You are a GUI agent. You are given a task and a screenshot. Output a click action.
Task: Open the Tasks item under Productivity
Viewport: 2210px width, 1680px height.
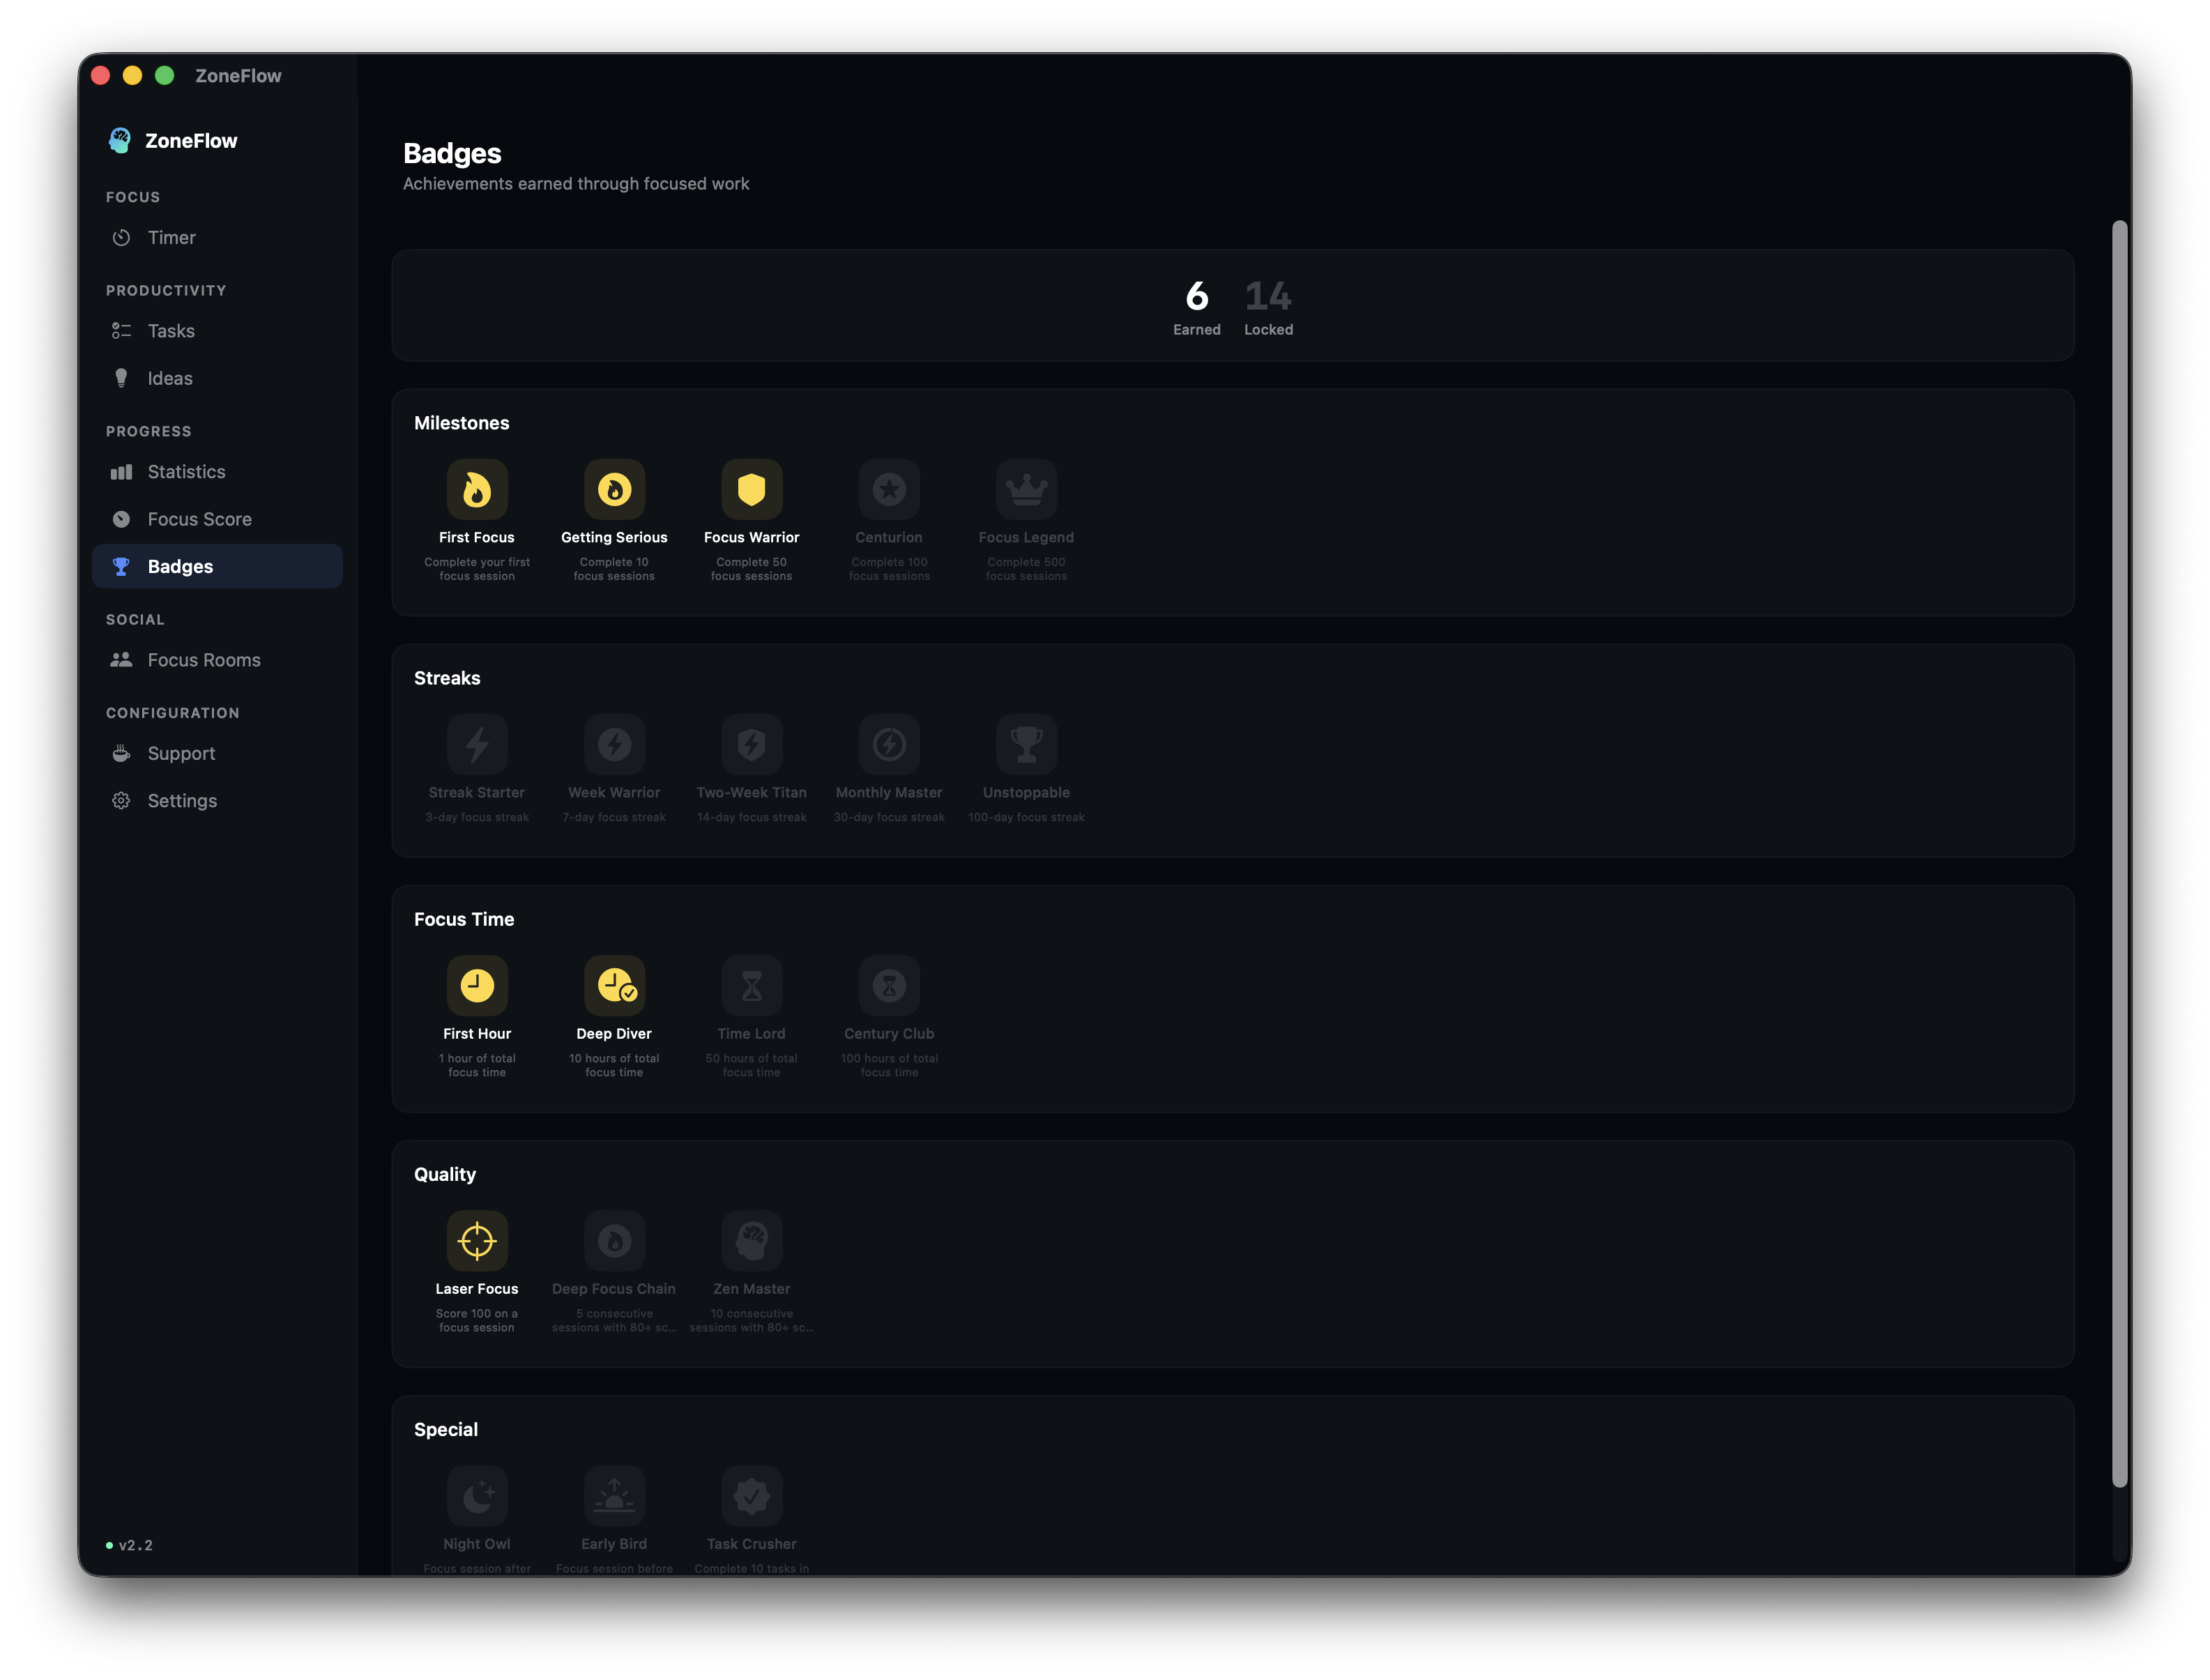click(x=171, y=331)
